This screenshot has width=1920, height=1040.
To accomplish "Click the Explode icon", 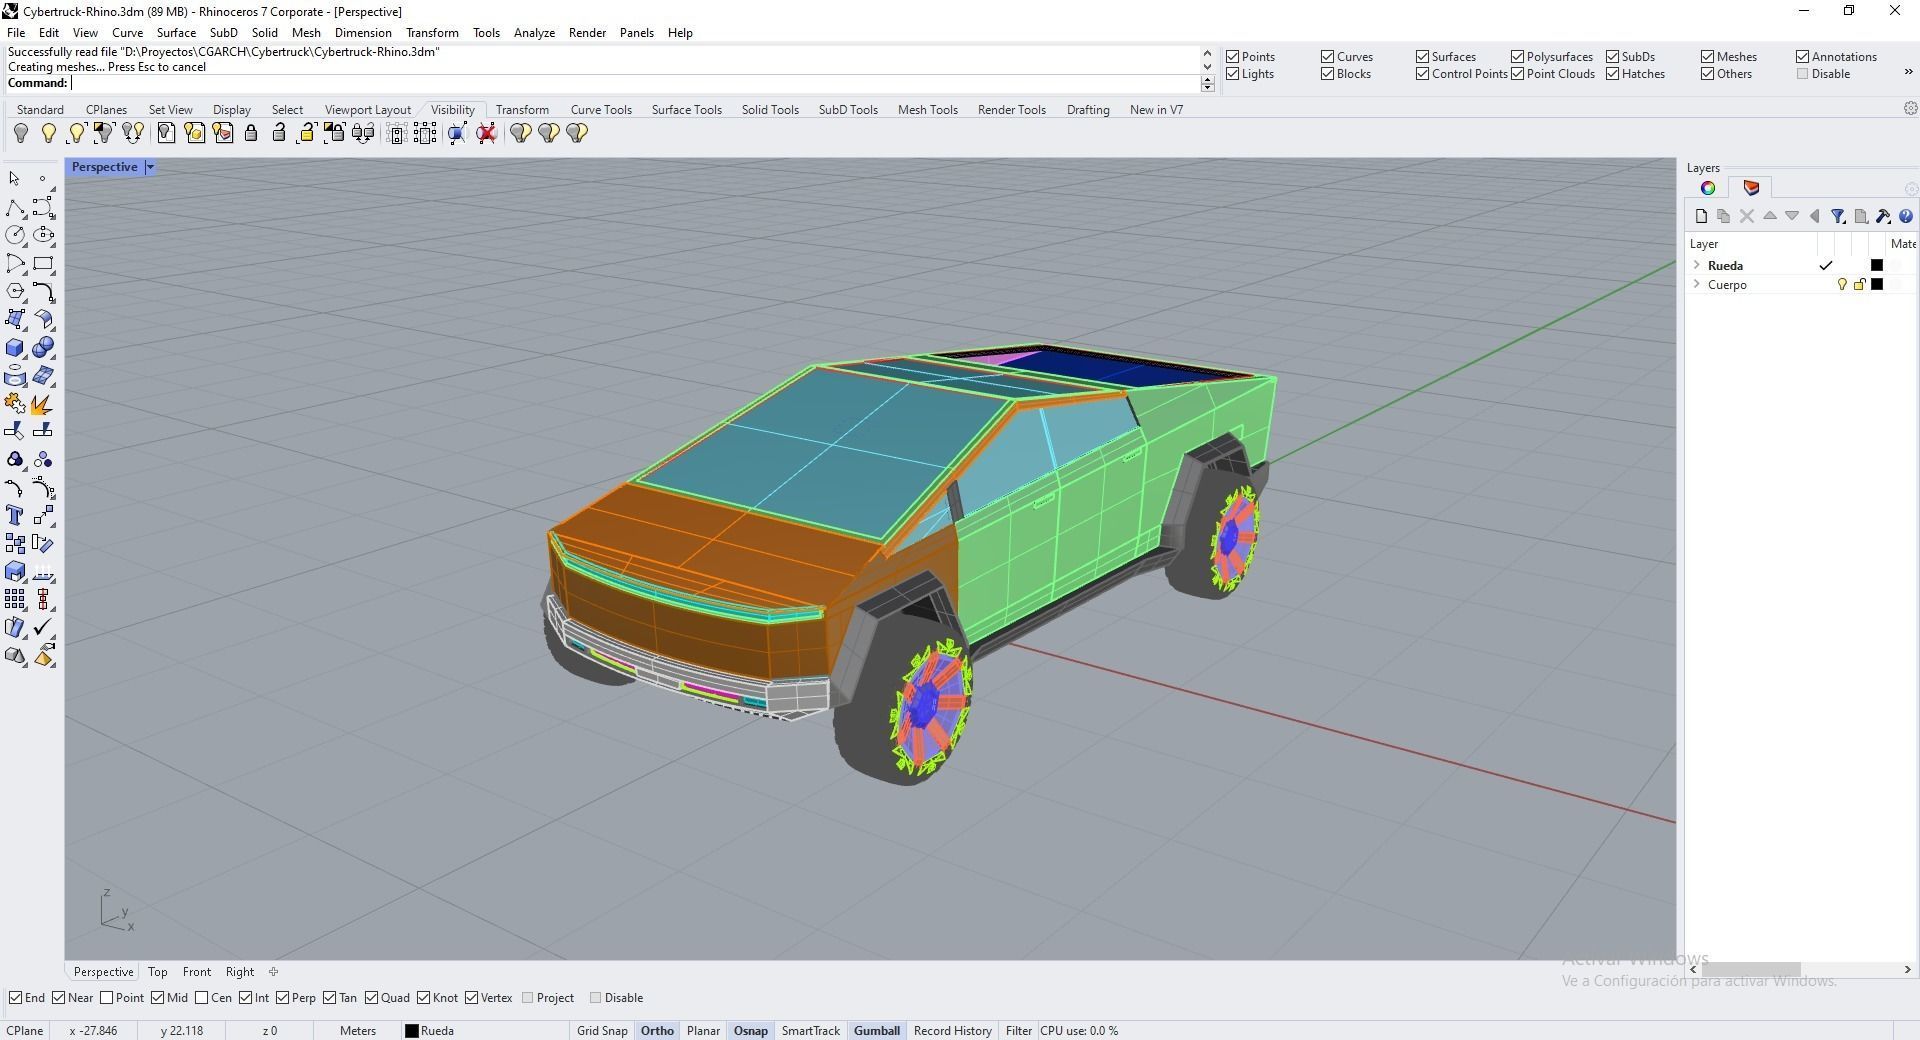I will pyautogui.click(x=43, y=404).
